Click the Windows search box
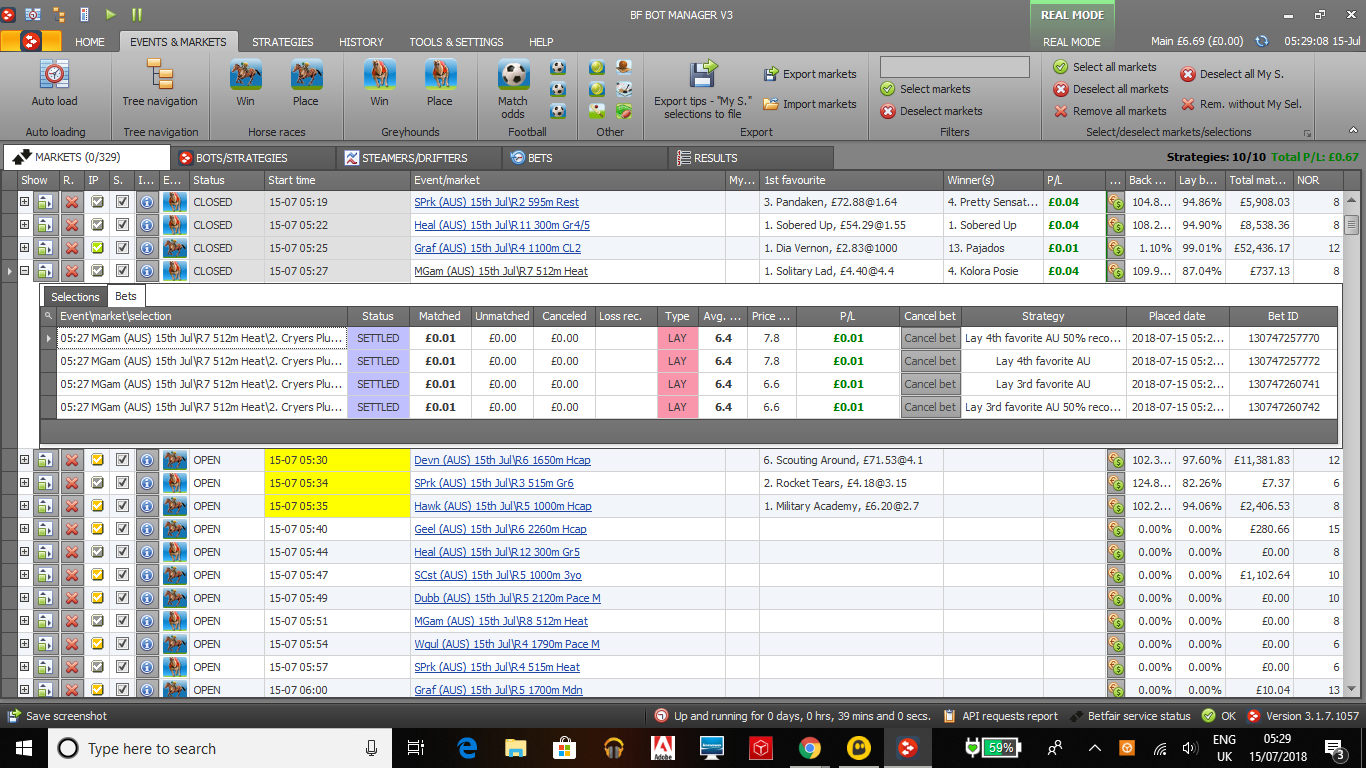The image size is (1366, 768). pos(220,748)
